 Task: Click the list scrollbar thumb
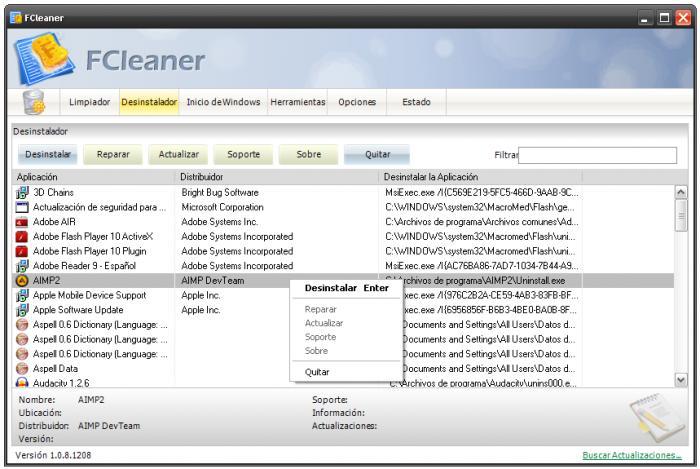pyautogui.click(x=681, y=216)
